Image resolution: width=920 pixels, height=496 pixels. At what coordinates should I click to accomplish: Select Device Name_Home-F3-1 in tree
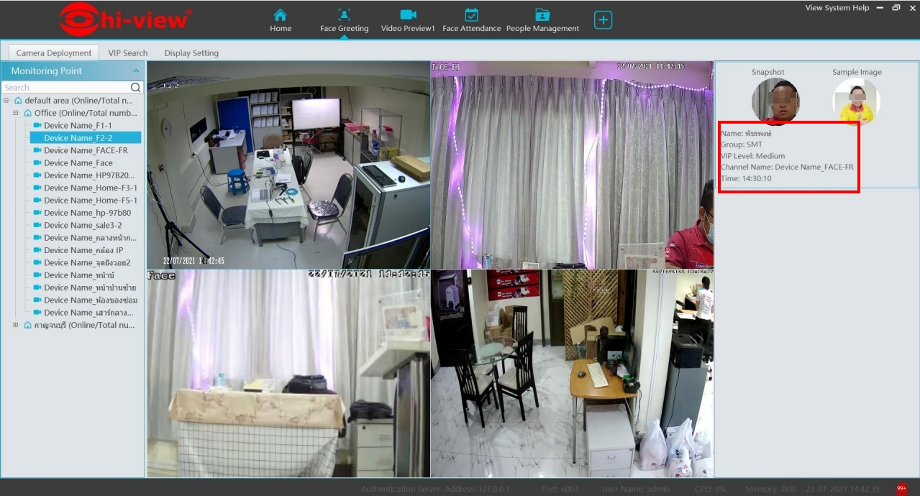(90, 188)
